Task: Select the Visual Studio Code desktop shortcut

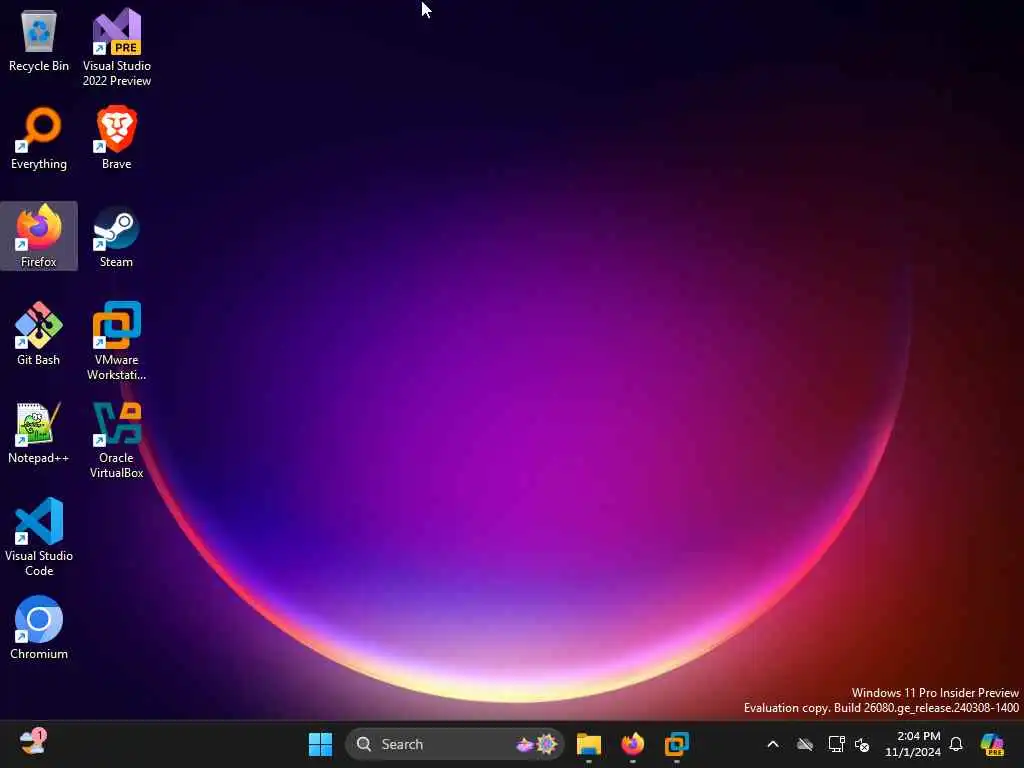Action: 39,537
